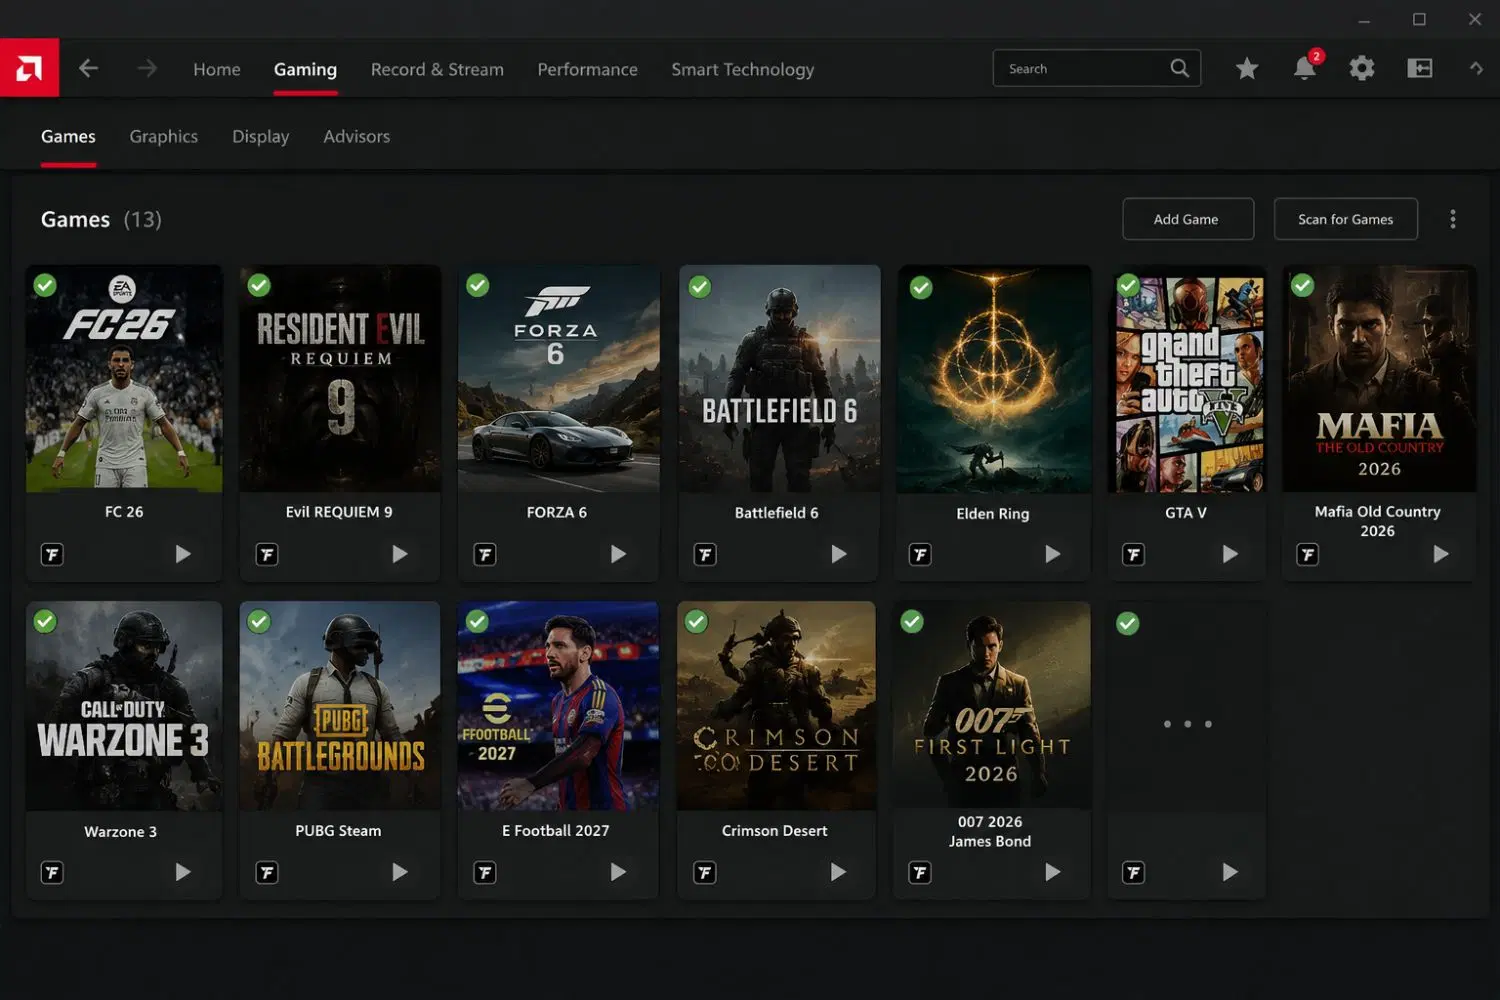The image size is (1500, 1000).
Task: Click the green checkmark on PUBG Battlegrounds
Action: coord(259,621)
